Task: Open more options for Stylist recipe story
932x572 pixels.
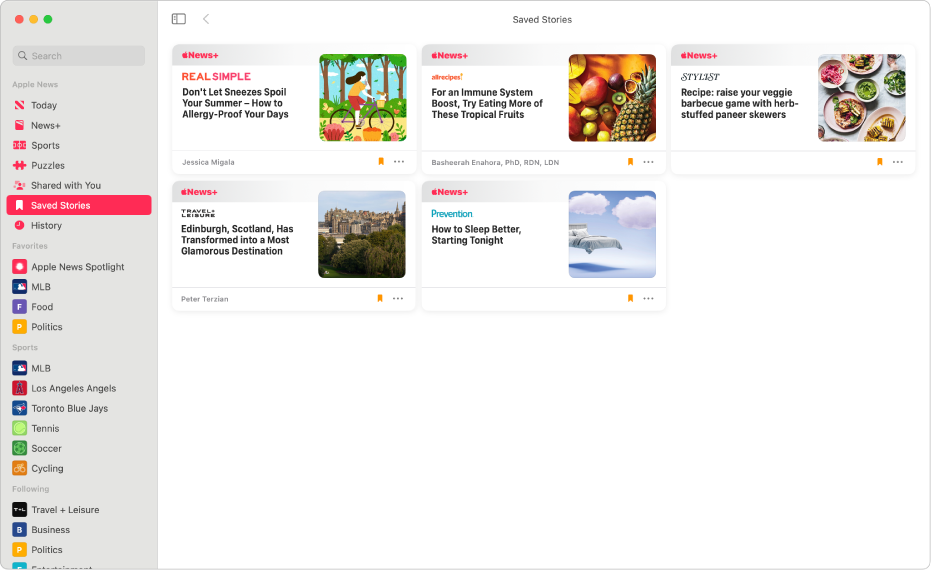Action: pyautogui.click(x=898, y=162)
